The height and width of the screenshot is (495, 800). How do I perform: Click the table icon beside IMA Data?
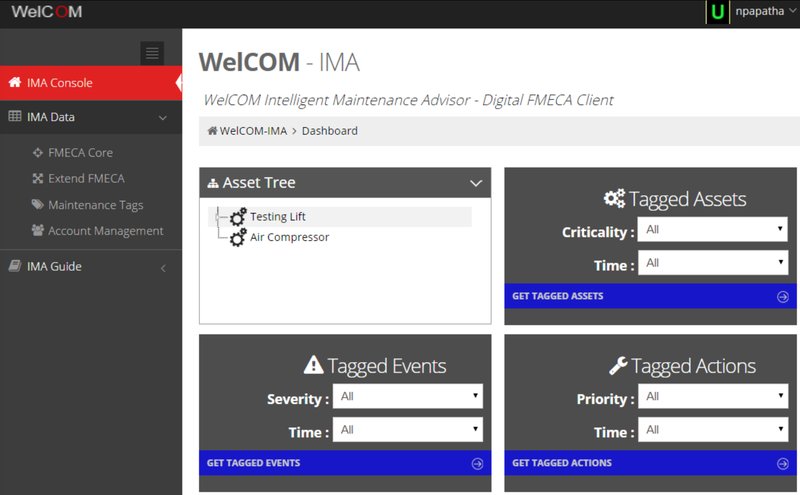click(15, 116)
